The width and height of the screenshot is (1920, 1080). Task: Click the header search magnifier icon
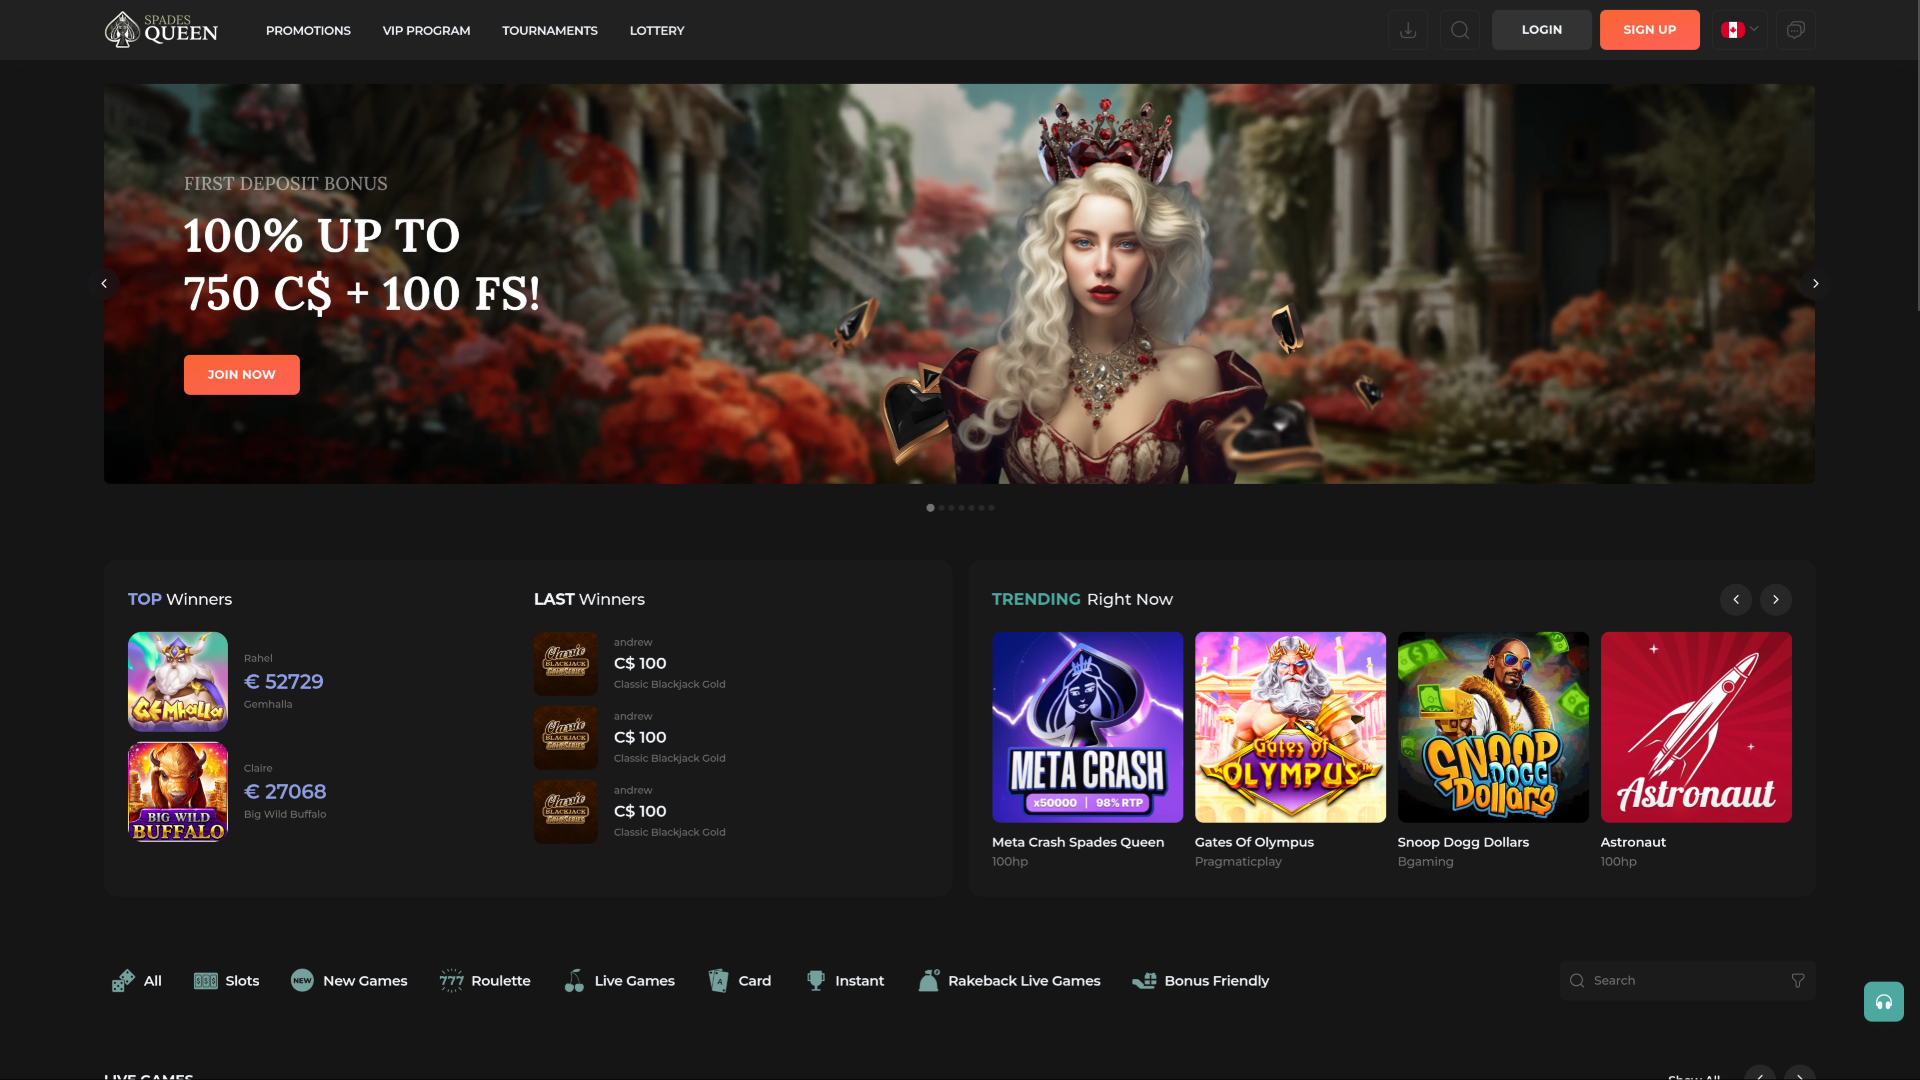pyautogui.click(x=1459, y=30)
